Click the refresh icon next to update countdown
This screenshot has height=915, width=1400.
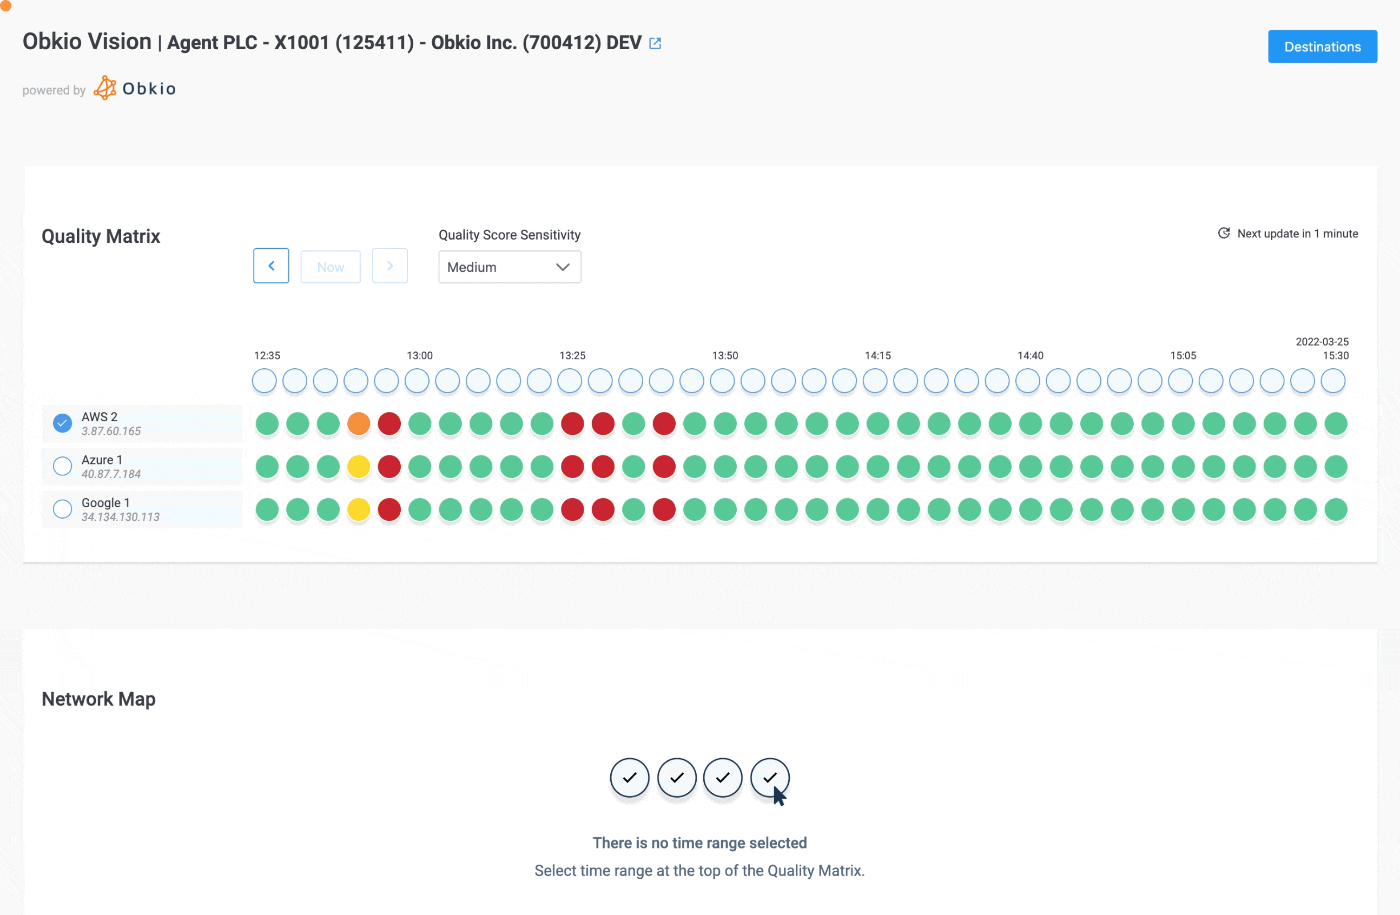point(1223,233)
